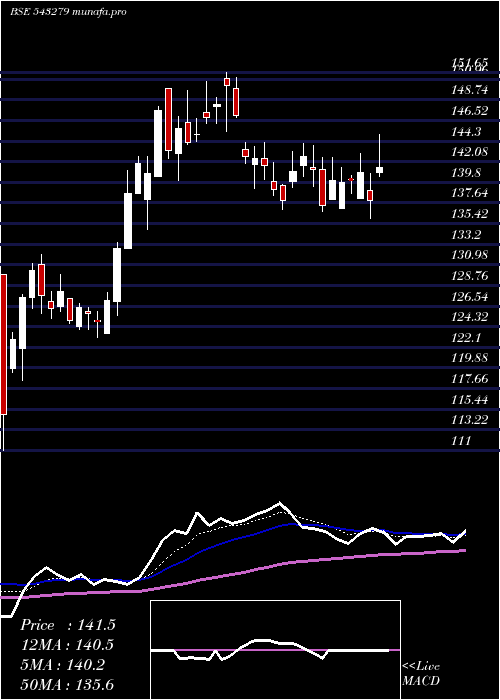Click the 146.52 price axis label
Screen dimensions: 500x700
[469, 111]
